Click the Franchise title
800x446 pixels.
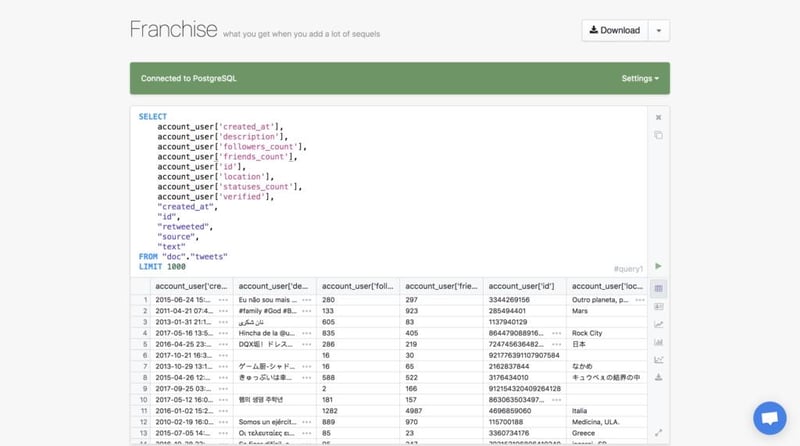tap(173, 29)
